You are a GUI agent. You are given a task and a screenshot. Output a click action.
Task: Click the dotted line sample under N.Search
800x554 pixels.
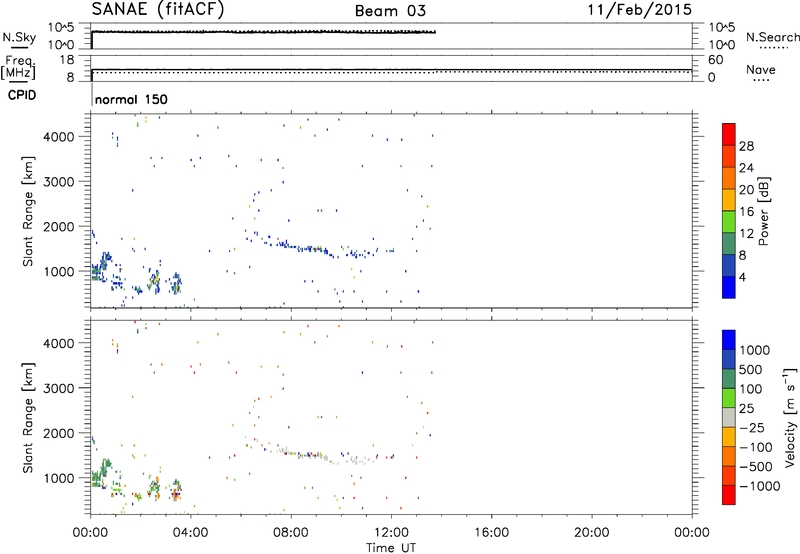click(x=773, y=48)
